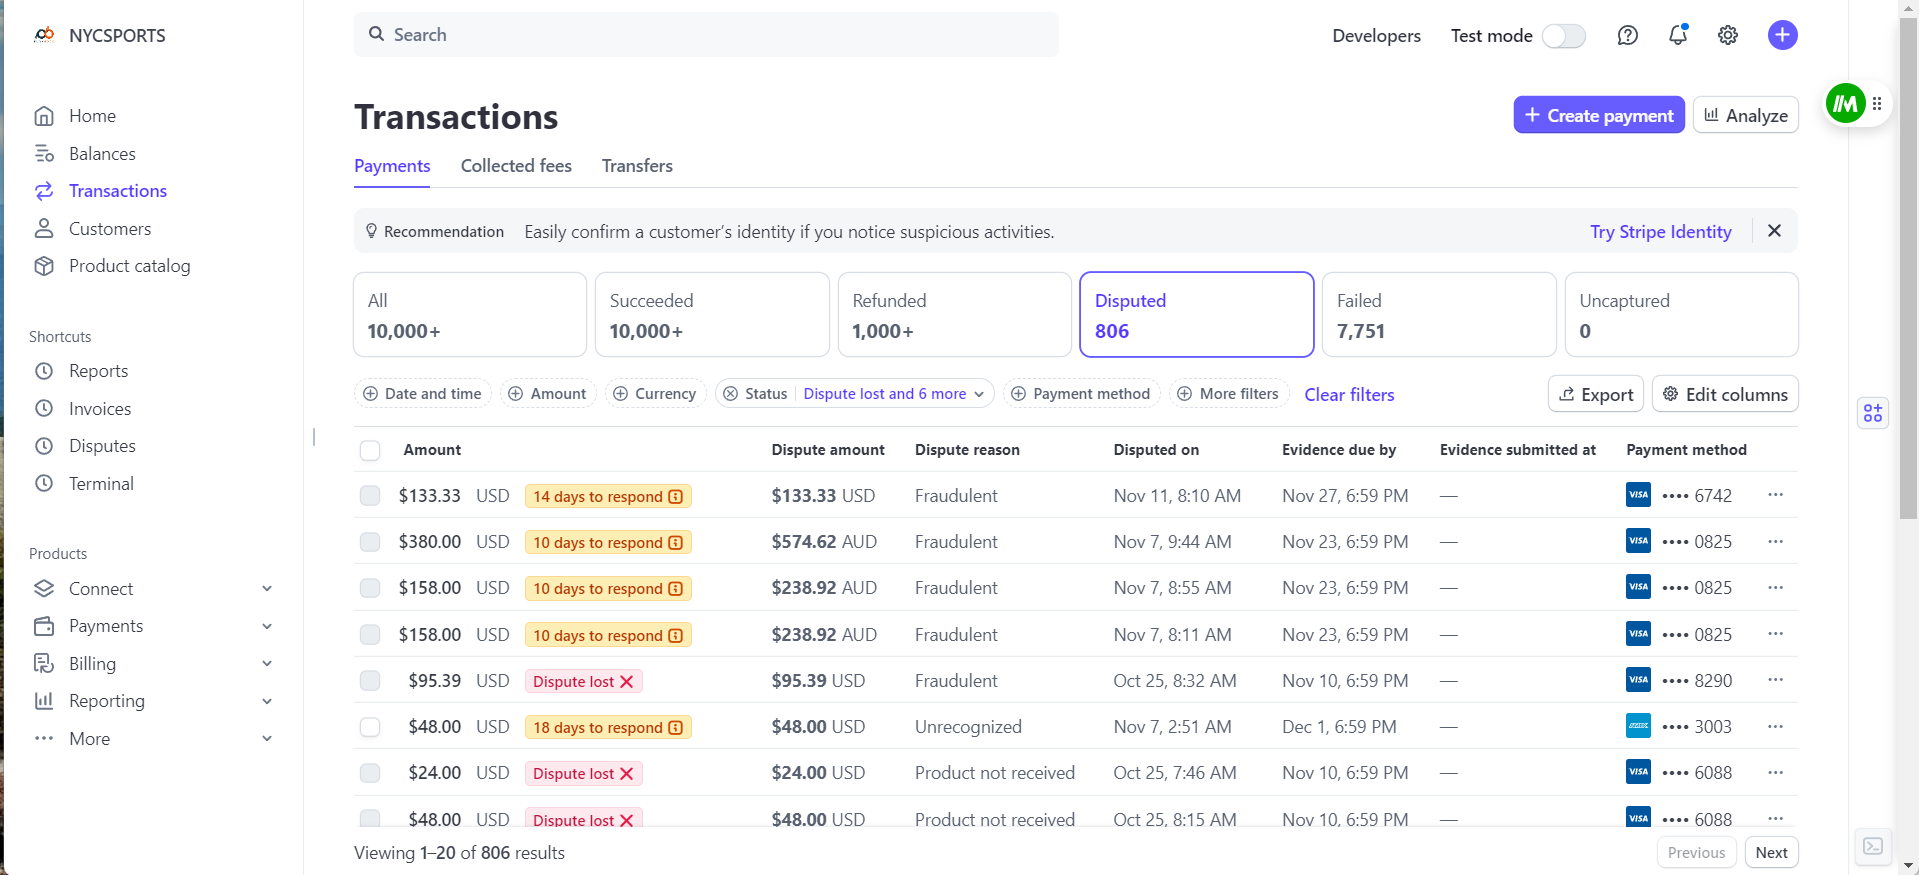The width and height of the screenshot is (1919, 875).
Task: Select the $24.00 row checkbox
Action: tap(370, 773)
